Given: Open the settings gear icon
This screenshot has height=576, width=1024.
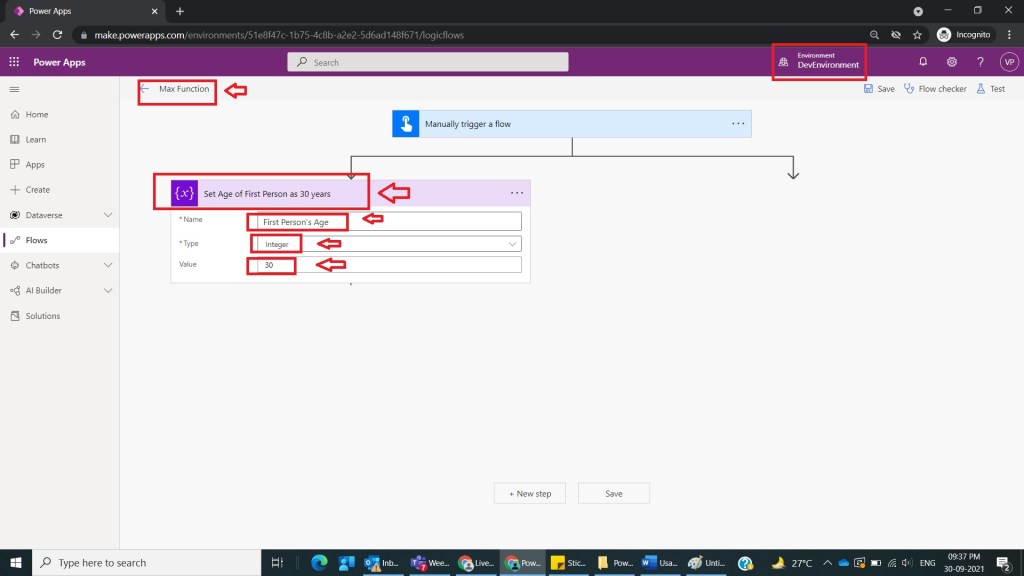Looking at the screenshot, I should point(952,62).
